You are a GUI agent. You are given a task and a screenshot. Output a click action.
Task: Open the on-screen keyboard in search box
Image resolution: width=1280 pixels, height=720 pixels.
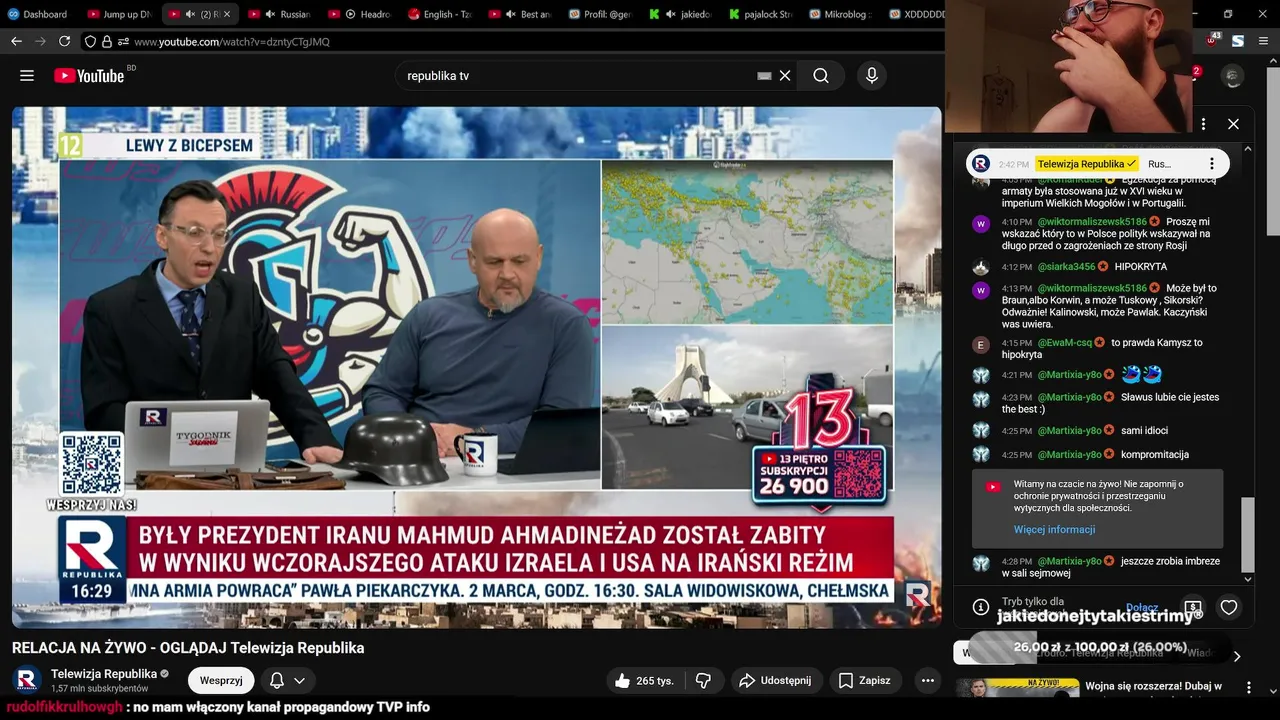coord(764,76)
